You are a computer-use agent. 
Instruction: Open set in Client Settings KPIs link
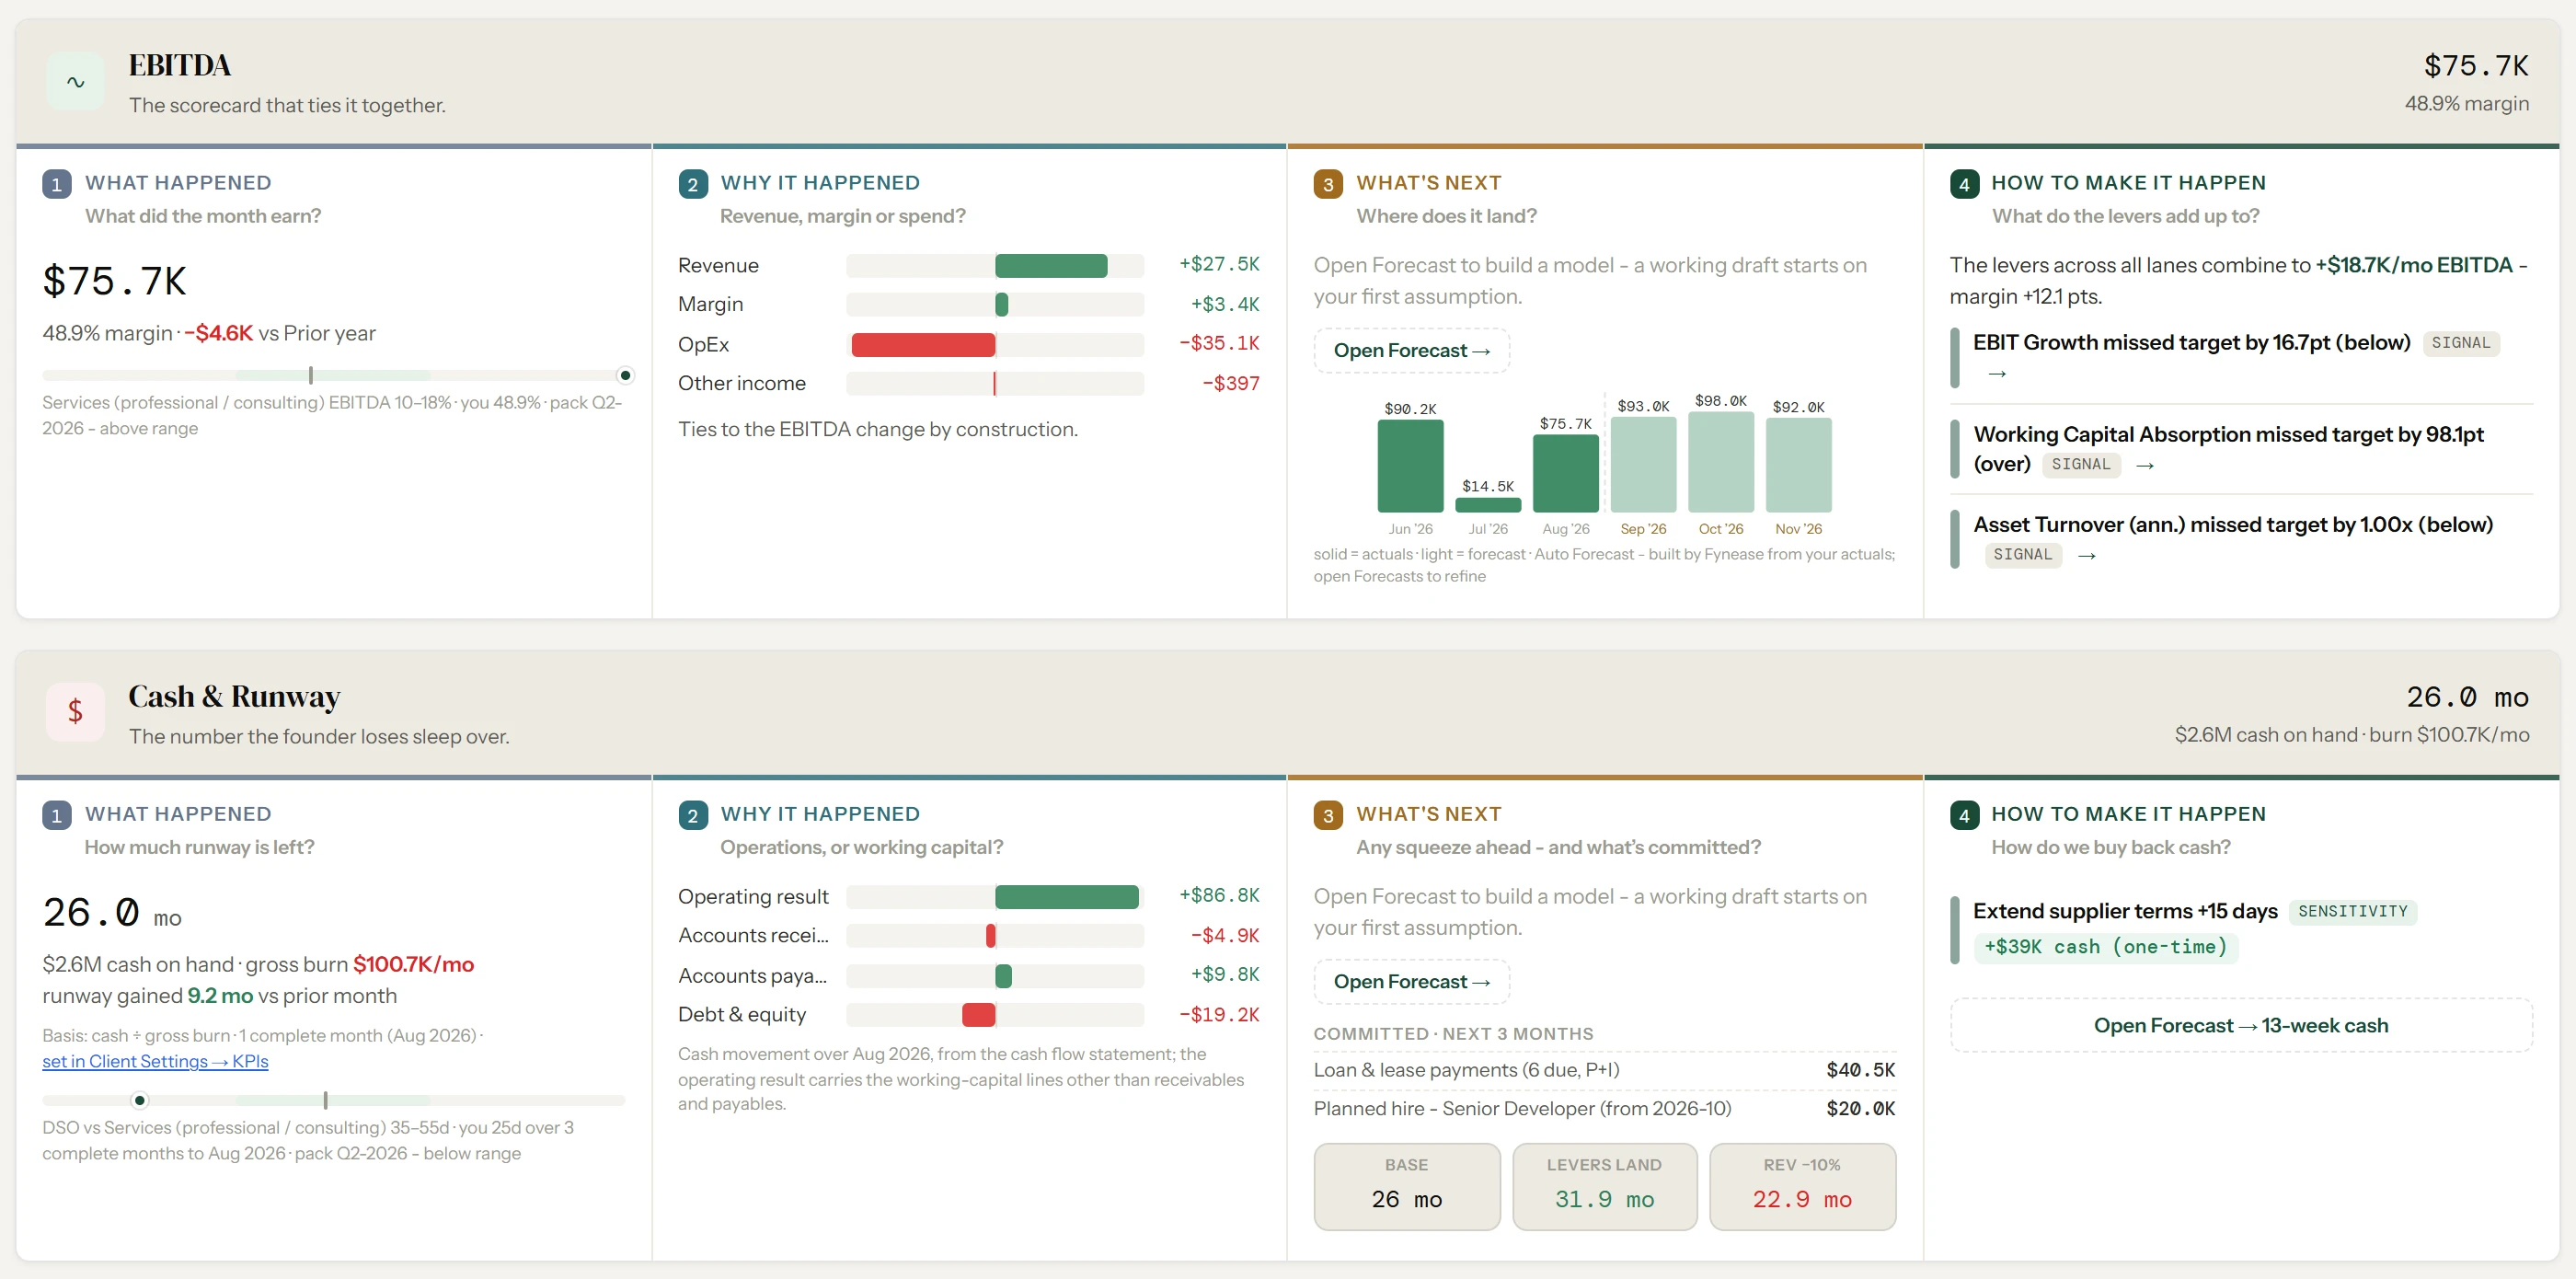tap(155, 1061)
